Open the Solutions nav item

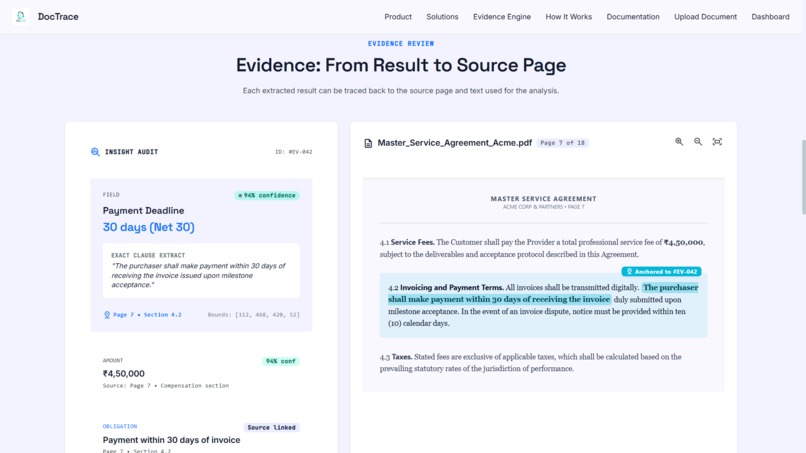coord(442,16)
